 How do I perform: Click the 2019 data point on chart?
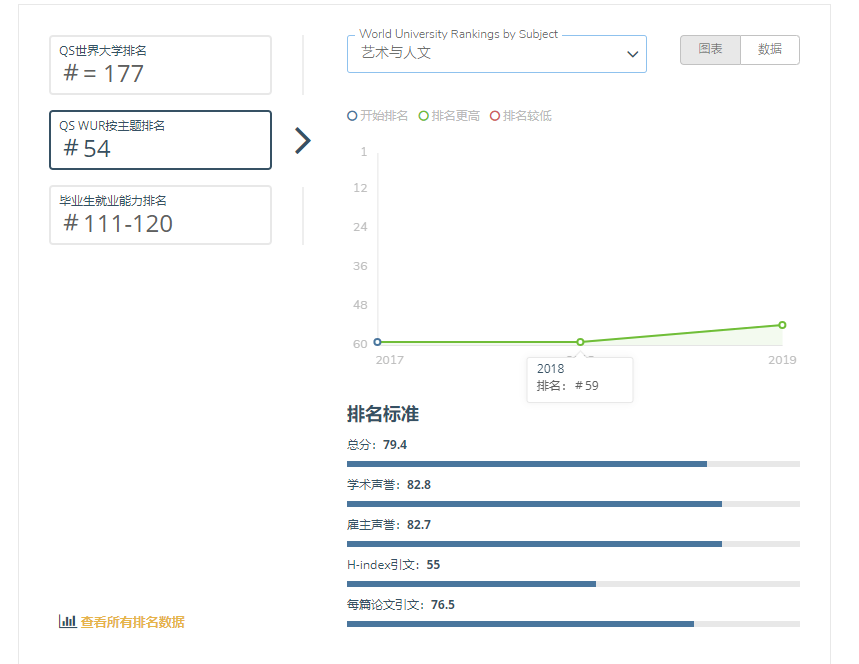click(x=782, y=325)
